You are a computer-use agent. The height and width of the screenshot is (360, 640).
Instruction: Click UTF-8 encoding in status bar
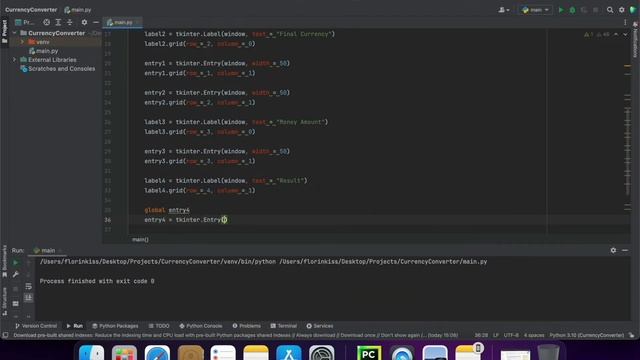point(511,335)
